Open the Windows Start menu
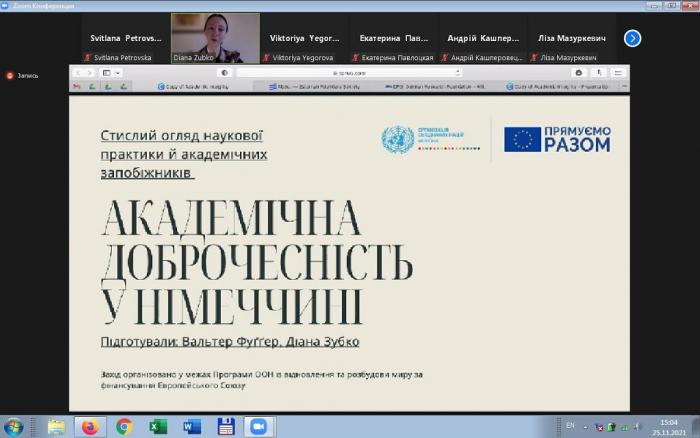The width and height of the screenshot is (700, 438). [14, 427]
